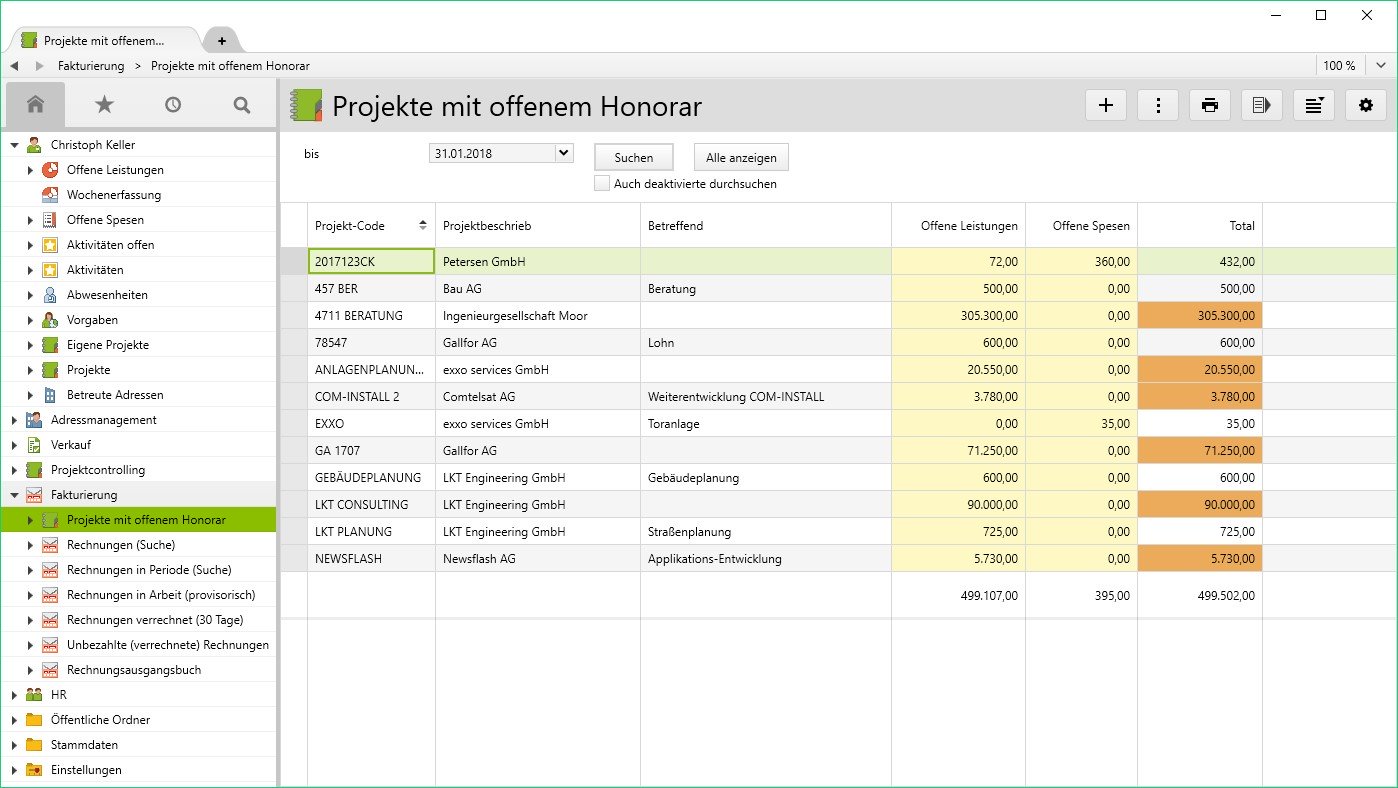The width and height of the screenshot is (1398, 788).
Task: Open the date dropdown showing 31.01.2018
Action: 563,154
